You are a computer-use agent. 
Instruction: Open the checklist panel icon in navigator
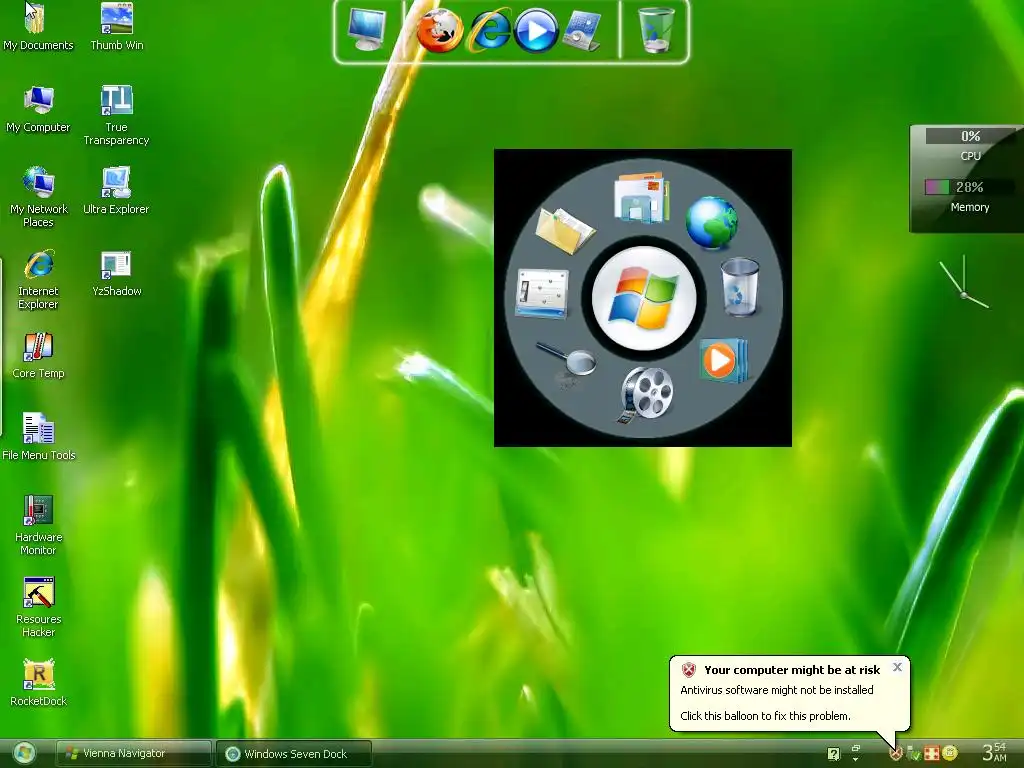tap(542, 293)
